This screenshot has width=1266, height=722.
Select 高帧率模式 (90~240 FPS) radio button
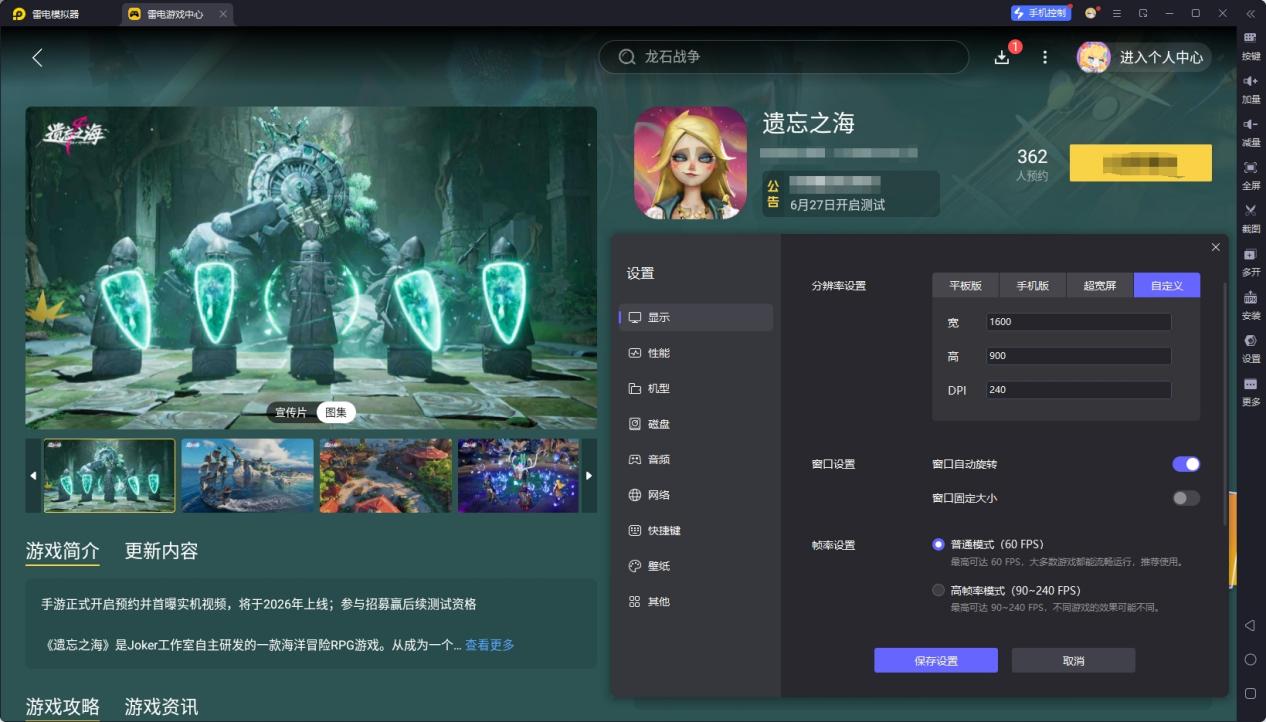[938, 590]
